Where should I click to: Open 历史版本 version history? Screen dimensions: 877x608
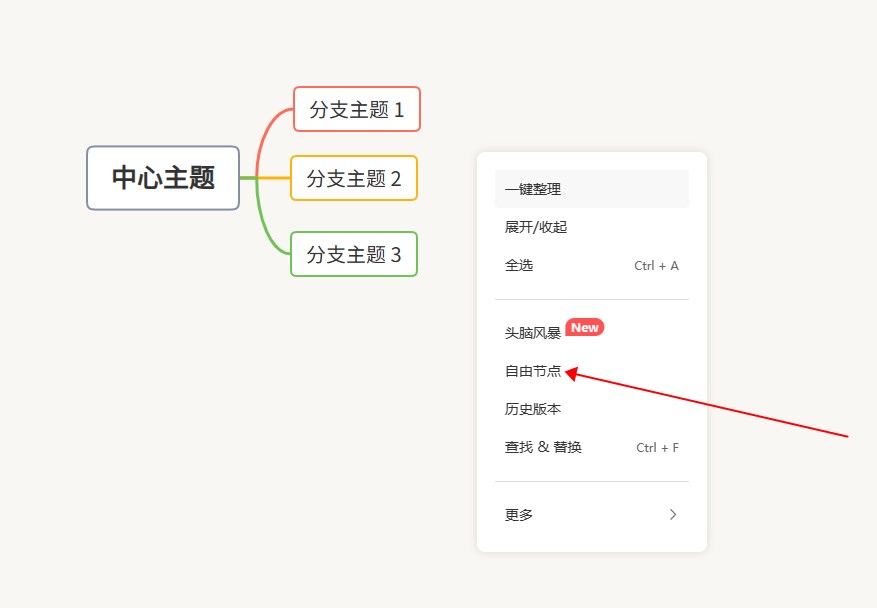pos(534,408)
